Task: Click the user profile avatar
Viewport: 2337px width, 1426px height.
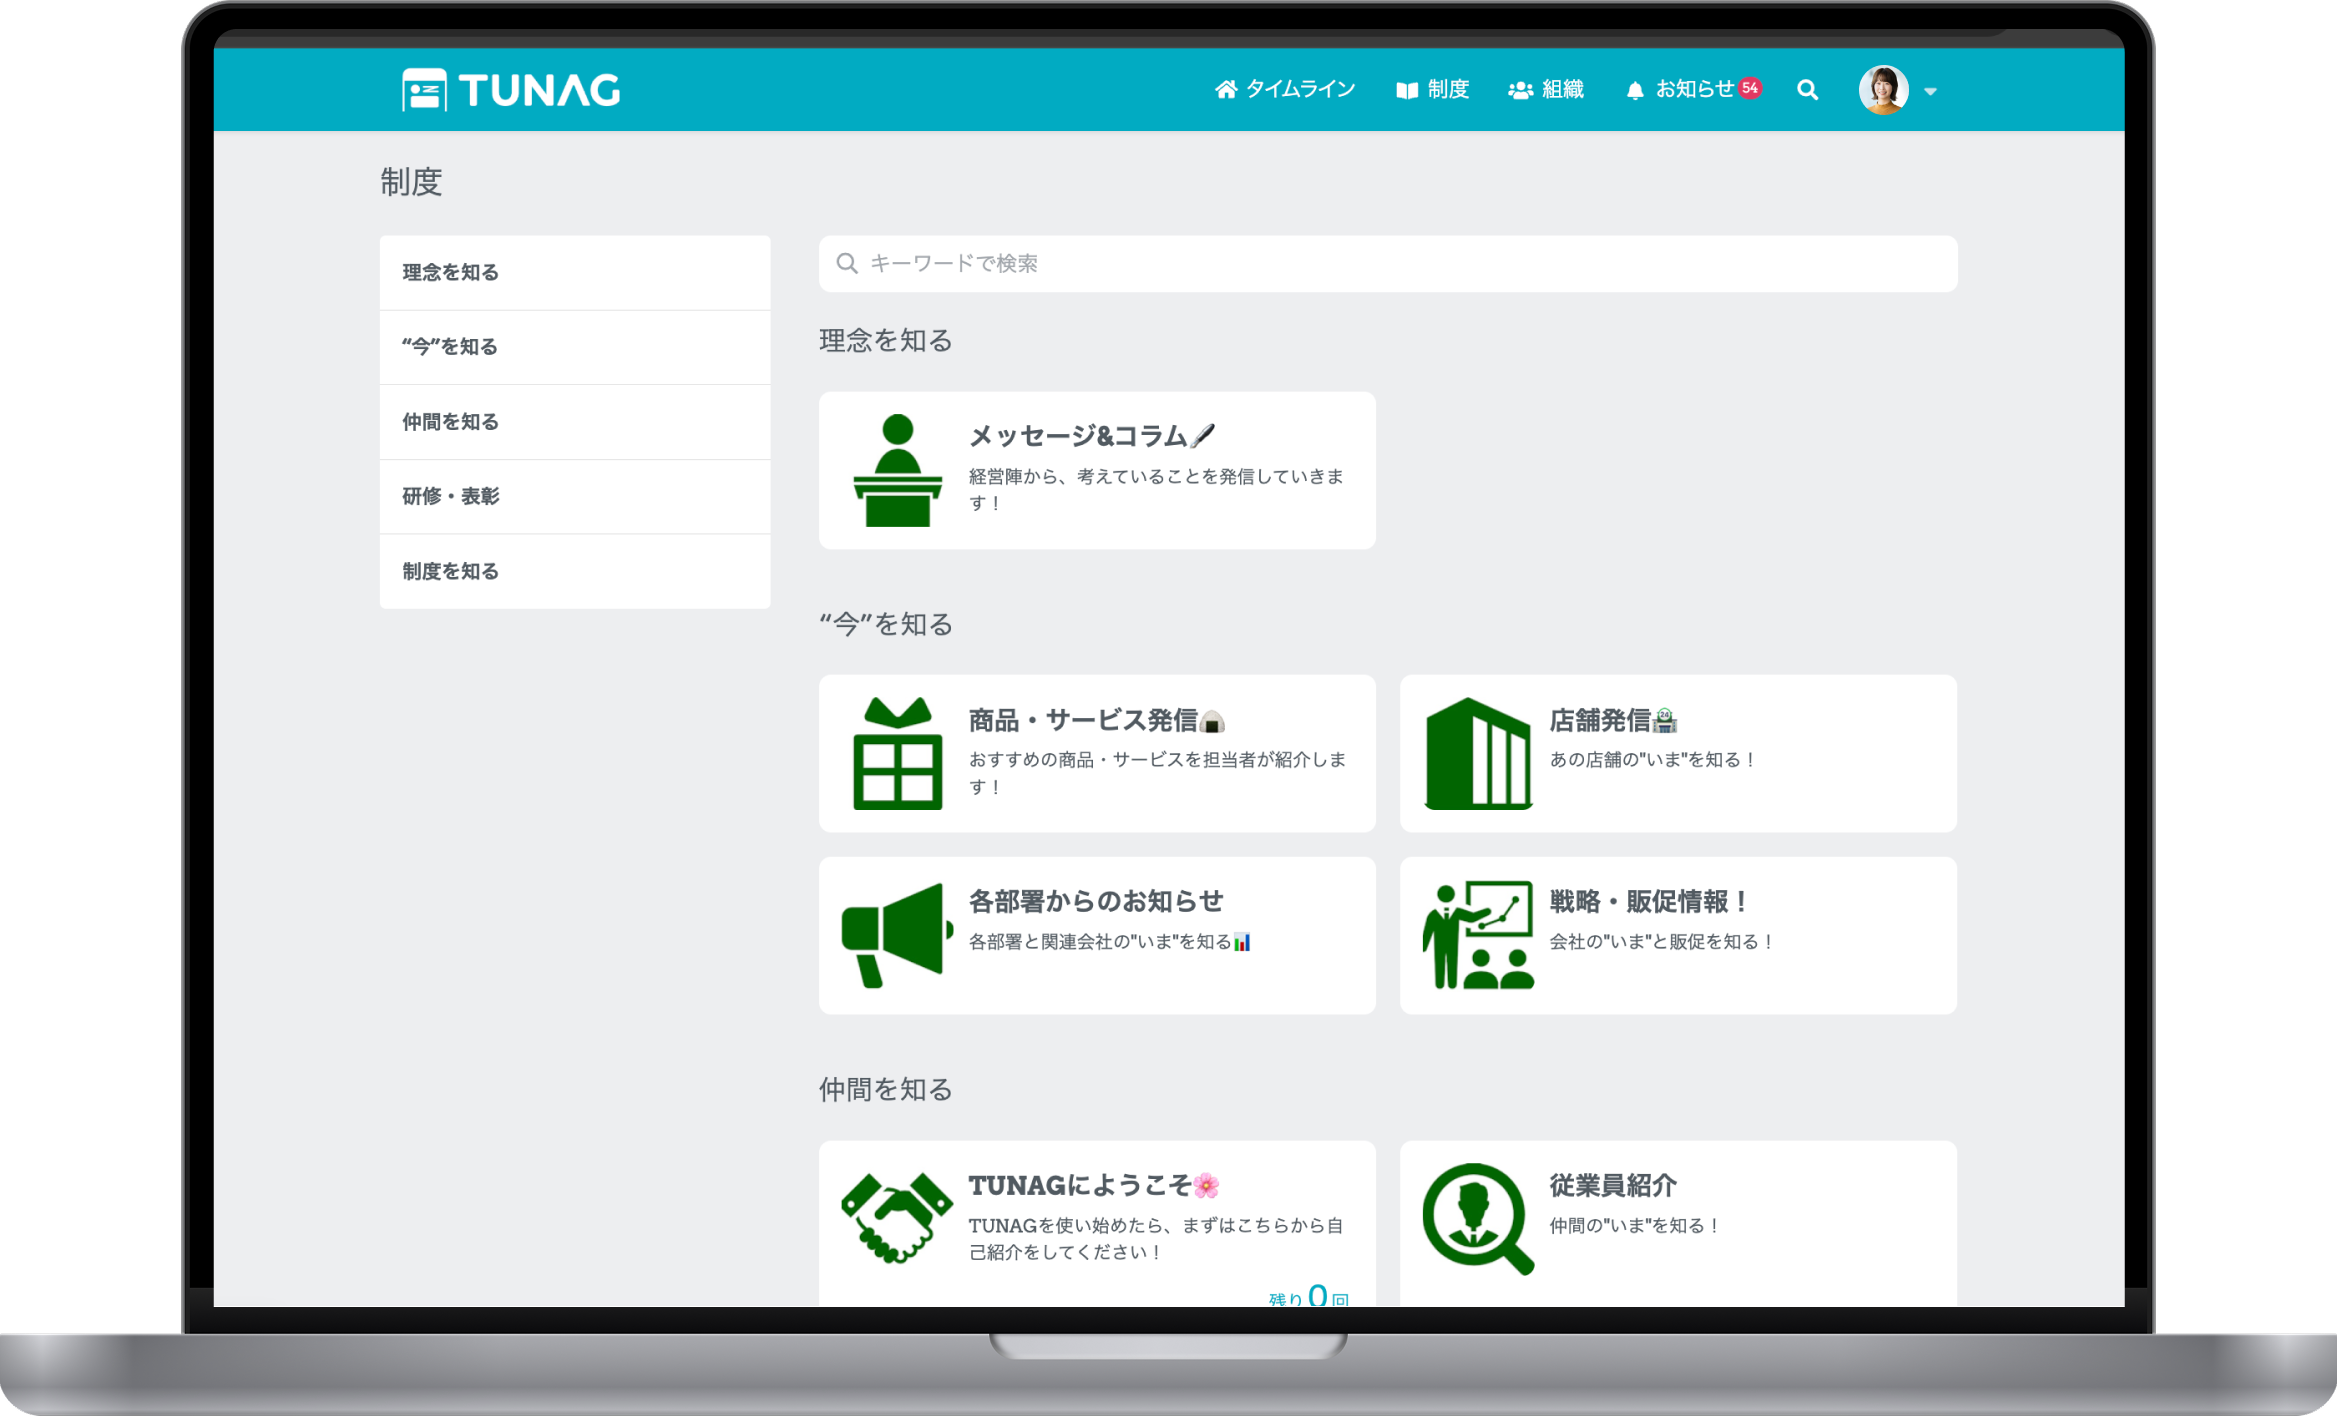Action: click(1883, 90)
